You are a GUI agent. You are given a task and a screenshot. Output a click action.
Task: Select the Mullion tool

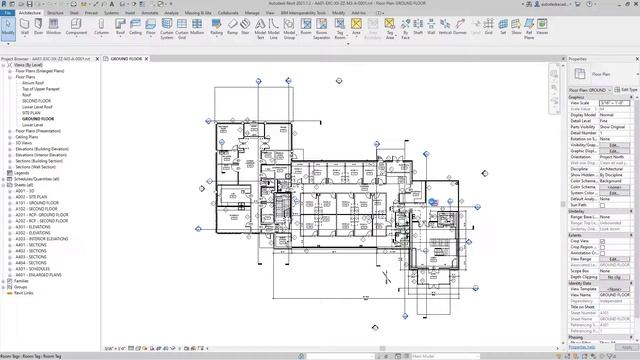pos(197,27)
